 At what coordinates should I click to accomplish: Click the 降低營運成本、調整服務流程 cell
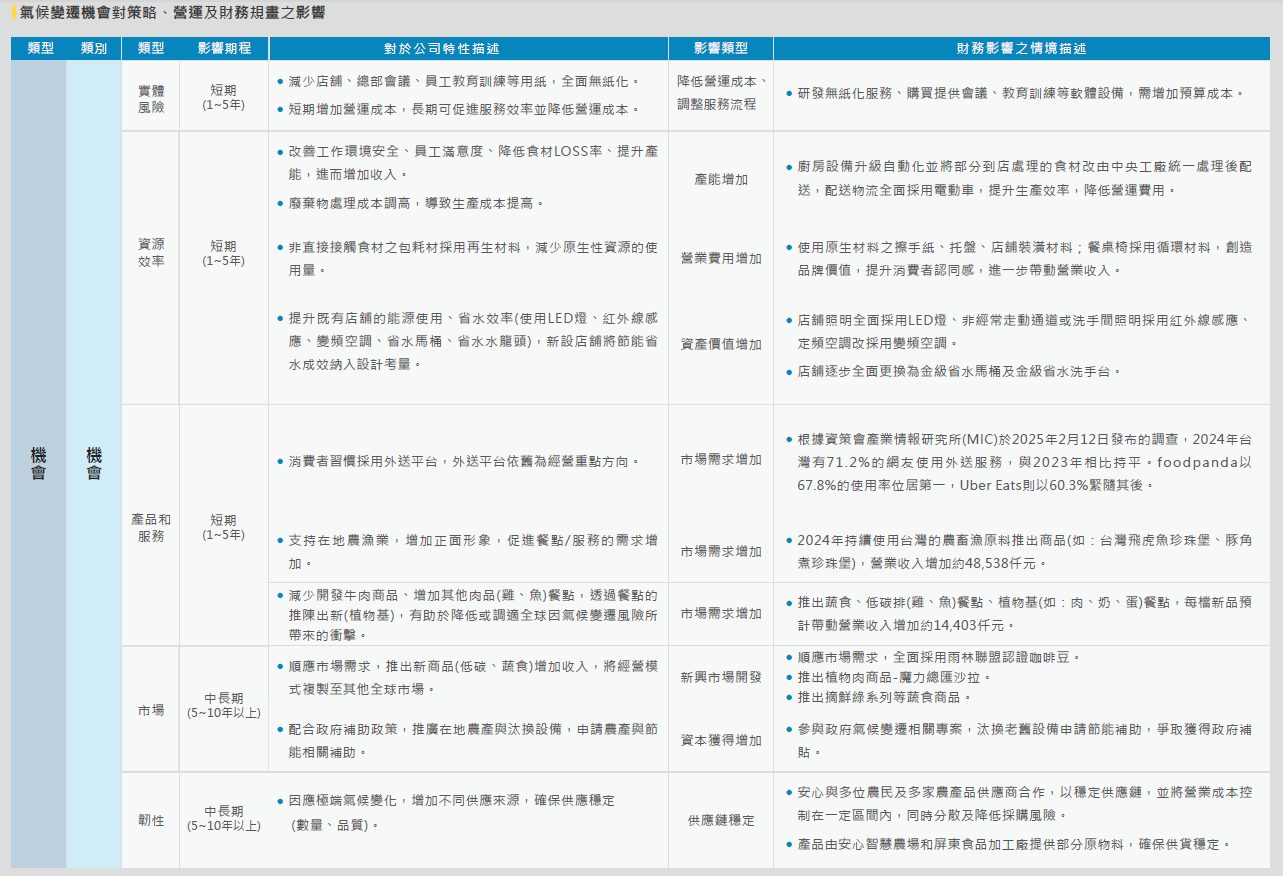point(720,93)
